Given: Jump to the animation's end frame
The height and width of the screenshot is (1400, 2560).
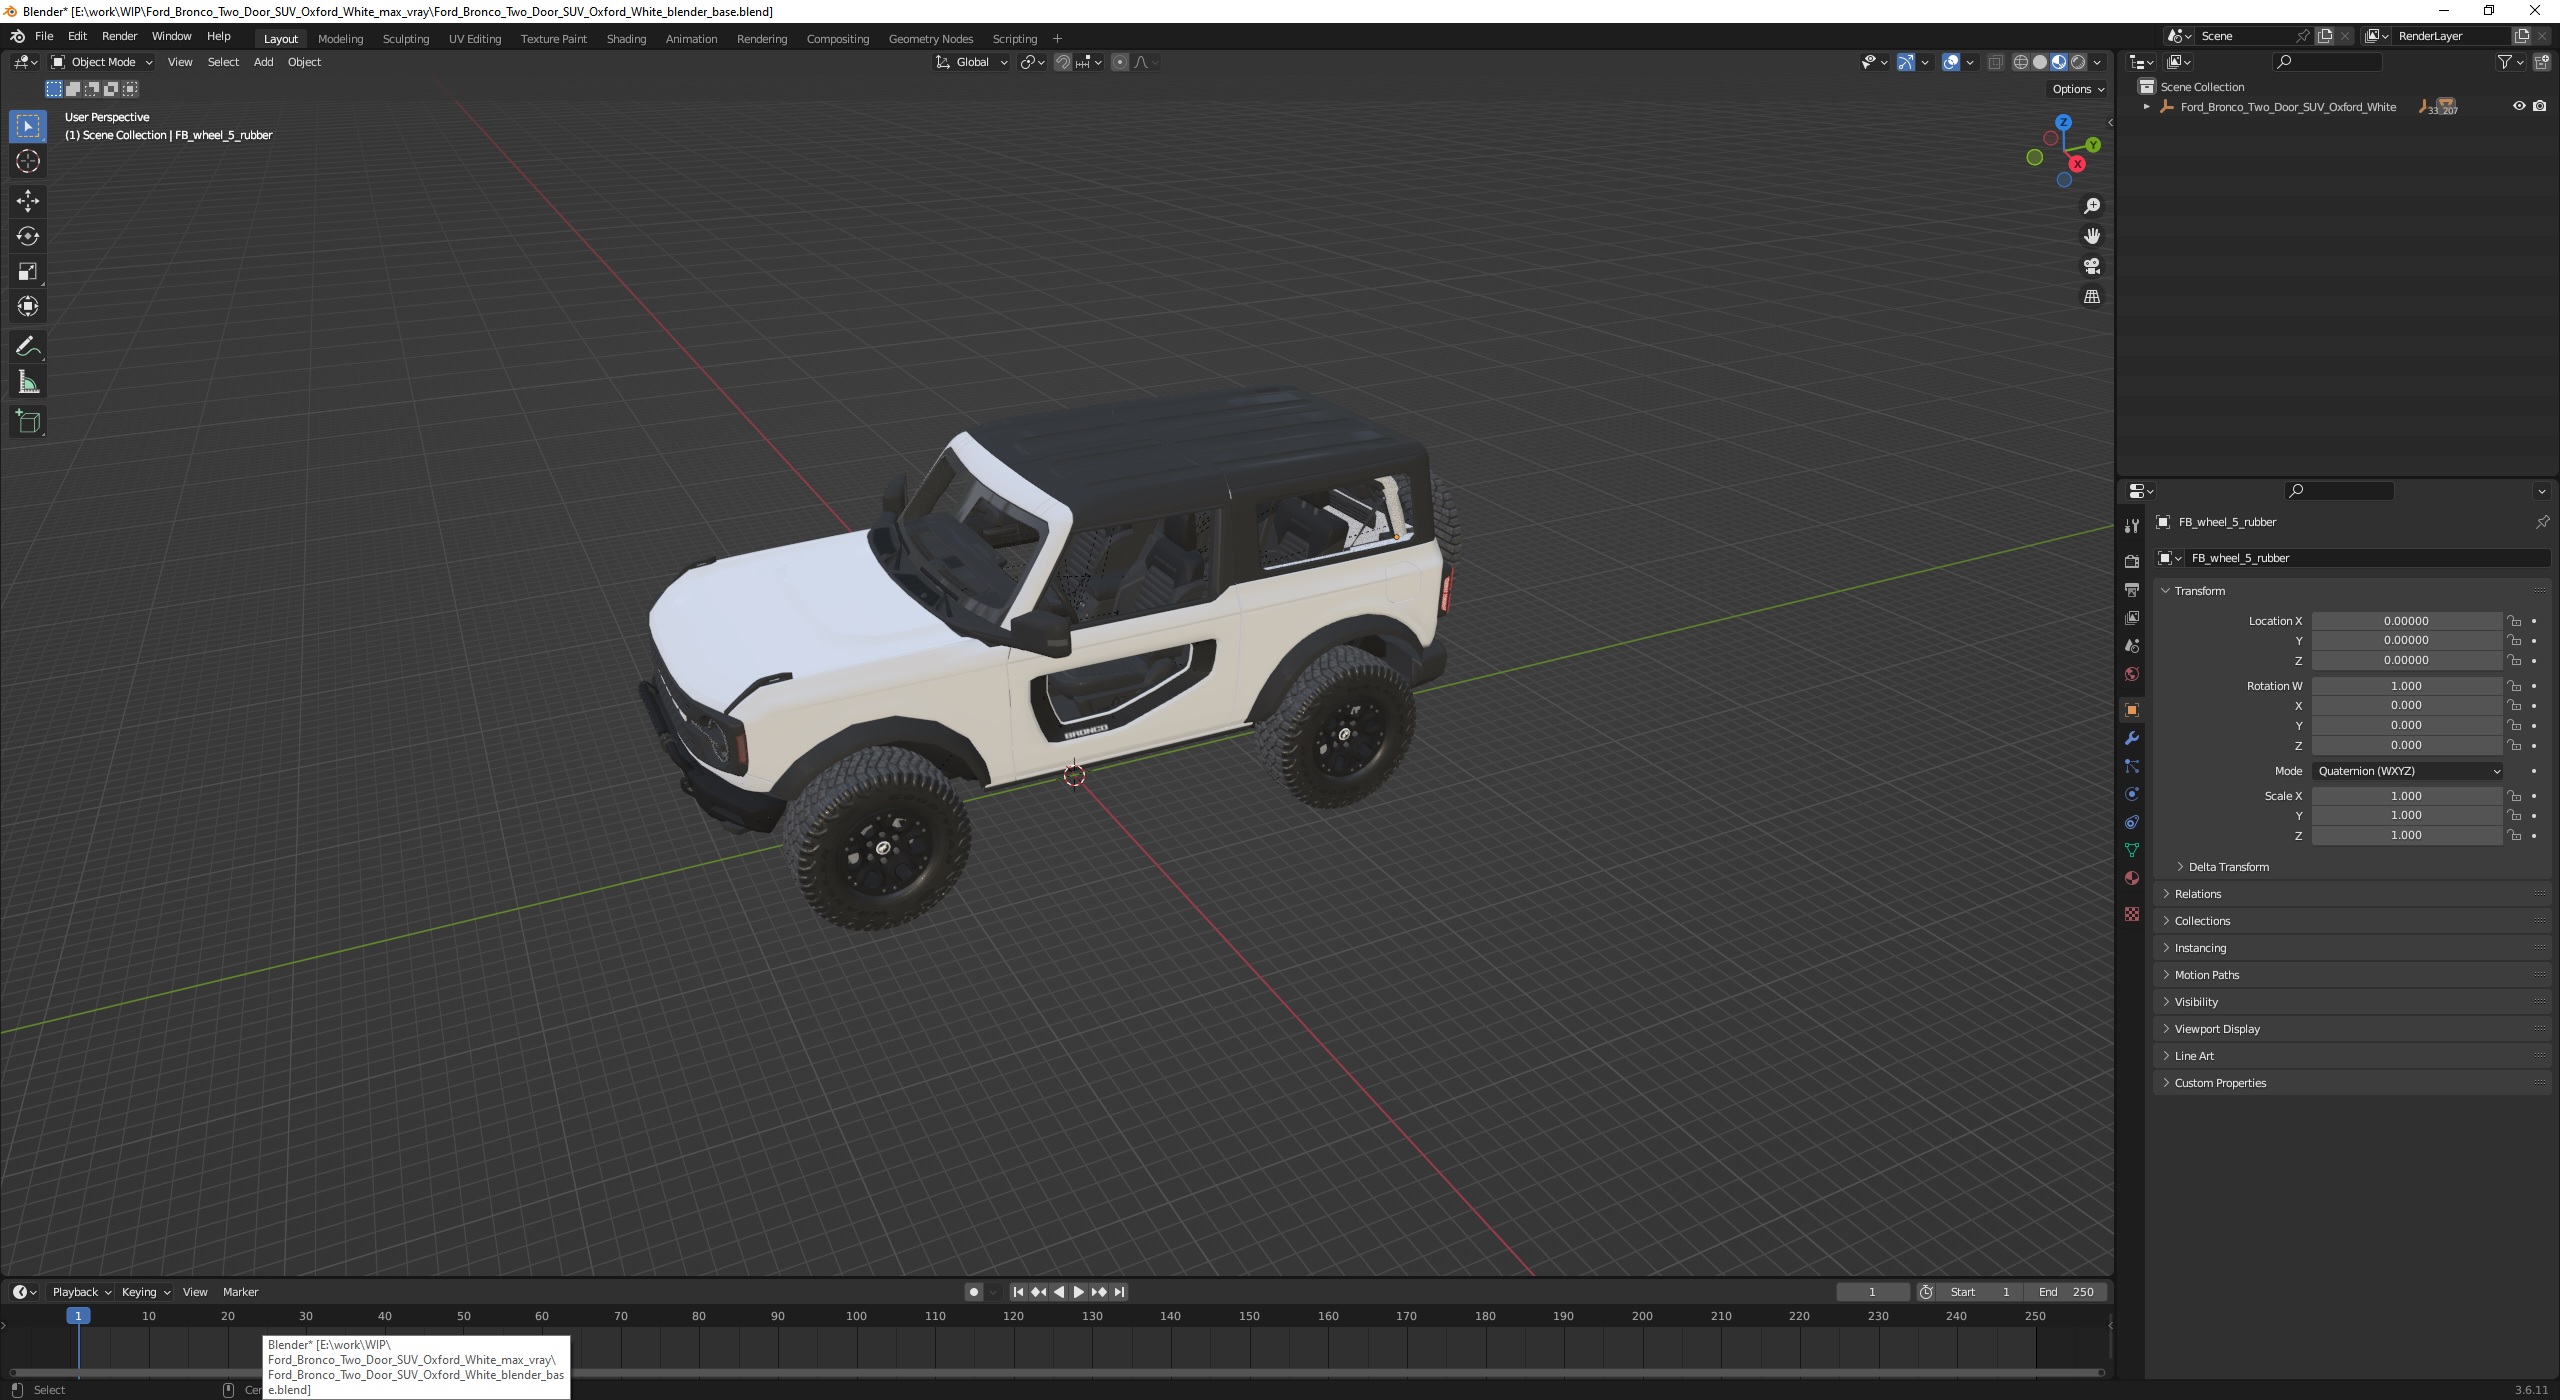Looking at the screenshot, I should [1120, 1292].
